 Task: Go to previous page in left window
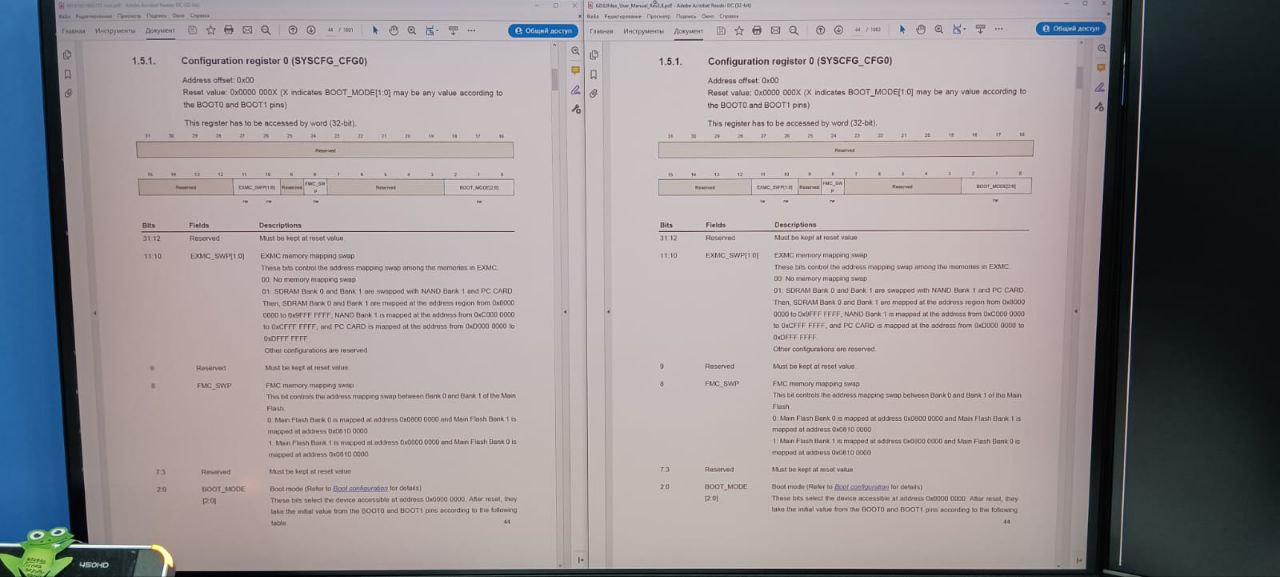292,30
